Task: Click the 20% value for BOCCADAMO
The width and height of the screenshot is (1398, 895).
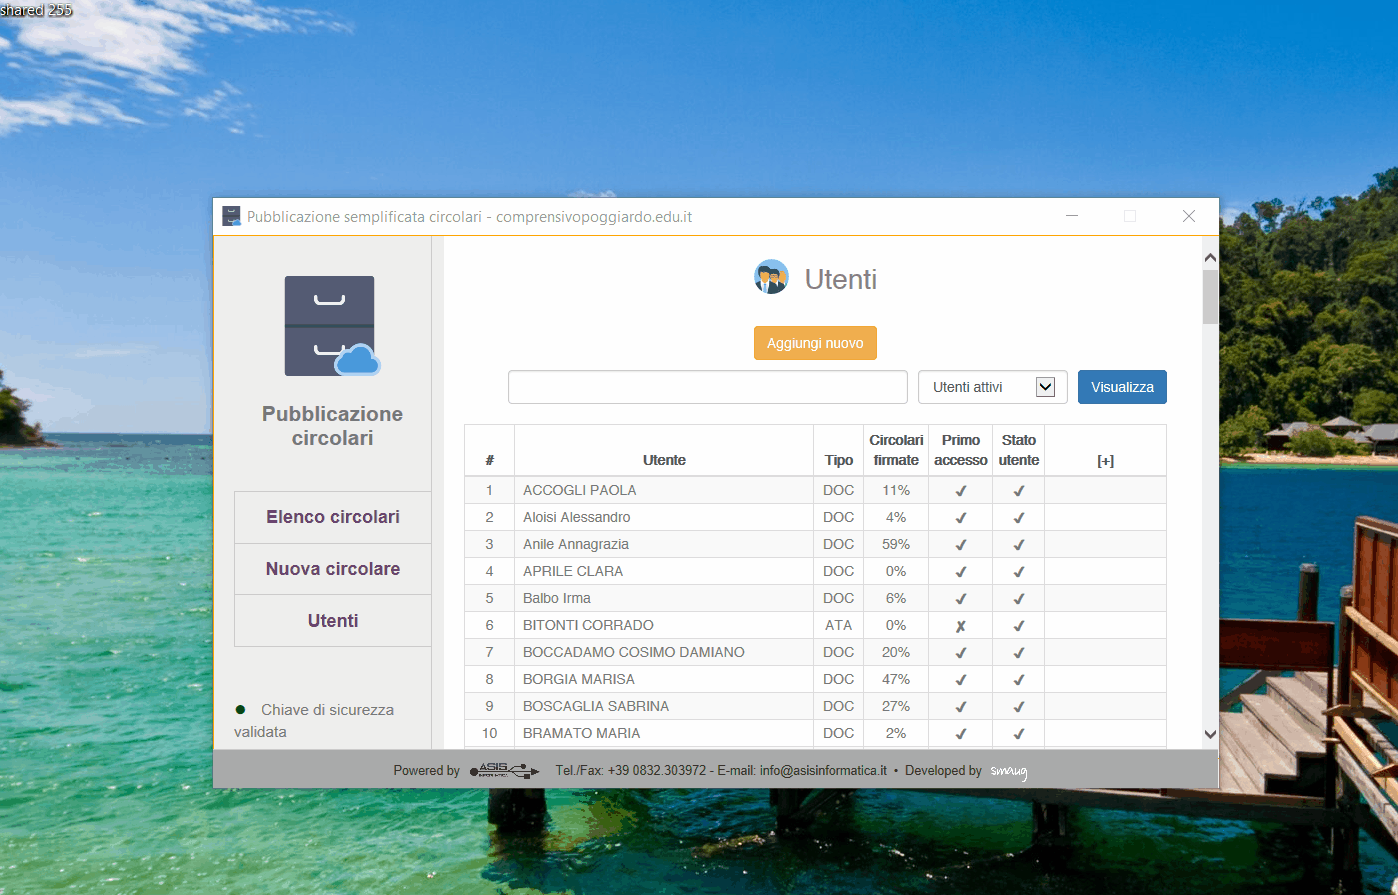Action: click(x=896, y=652)
